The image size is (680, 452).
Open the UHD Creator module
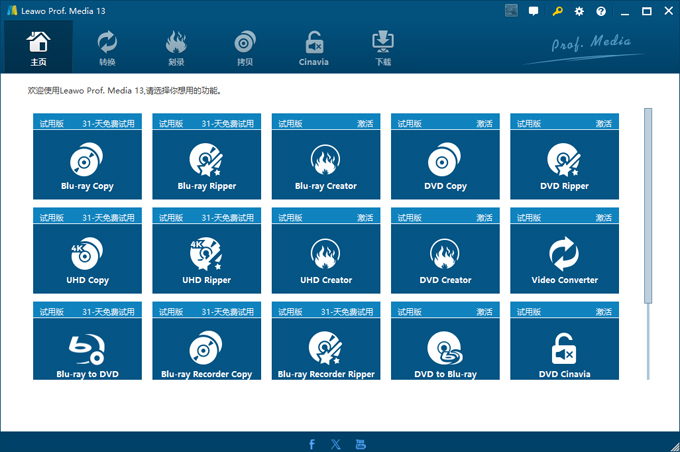(326, 258)
